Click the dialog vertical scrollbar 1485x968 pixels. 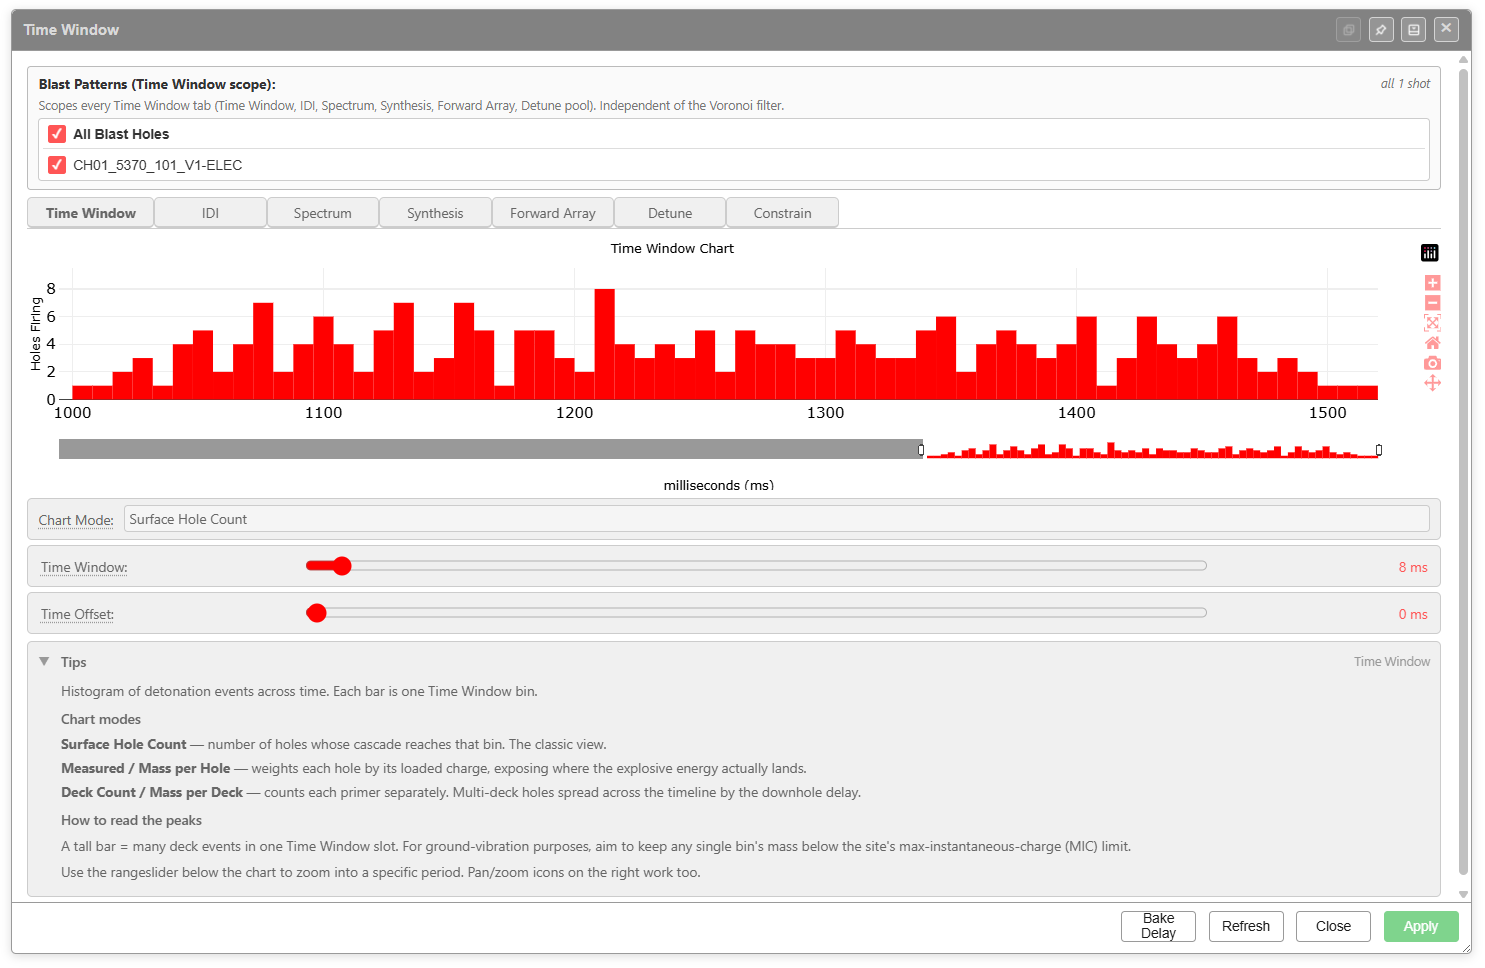click(x=1464, y=472)
